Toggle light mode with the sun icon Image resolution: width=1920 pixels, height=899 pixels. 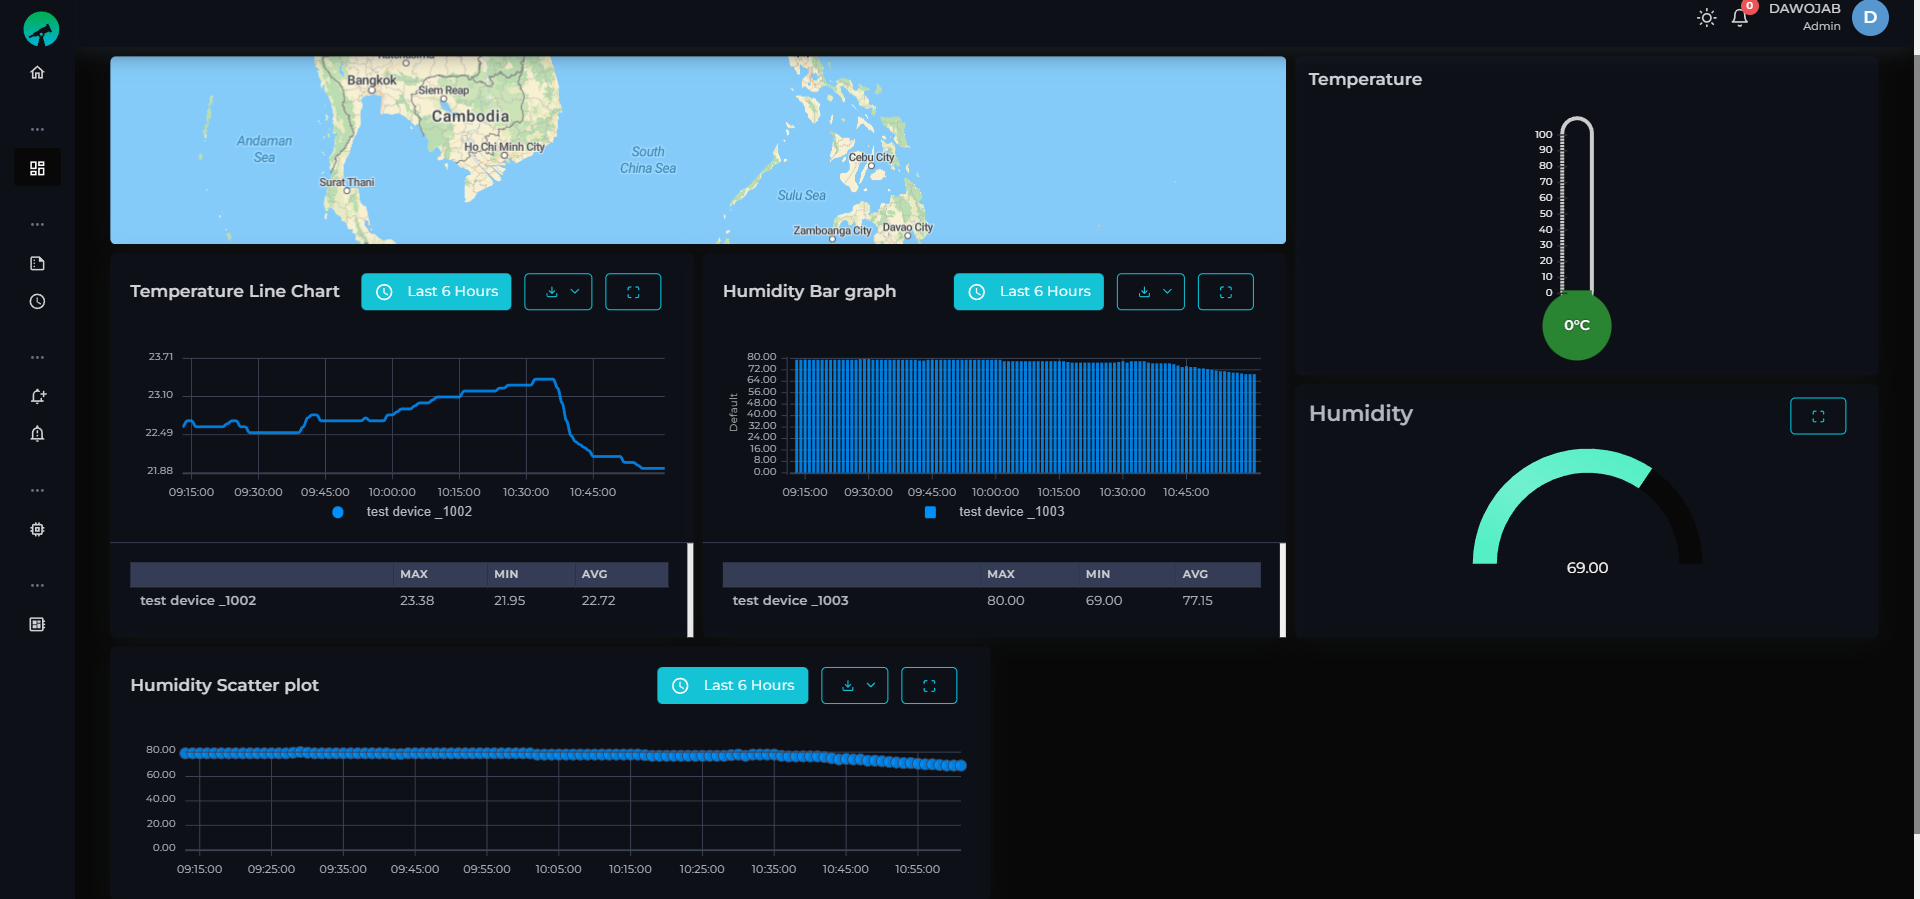(1706, 18)
